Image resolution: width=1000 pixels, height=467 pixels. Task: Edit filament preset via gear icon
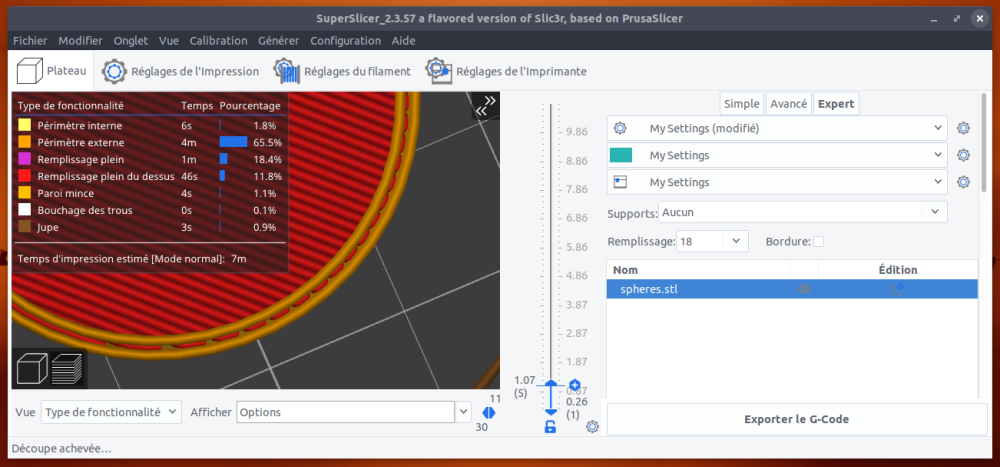click(964, 155)
